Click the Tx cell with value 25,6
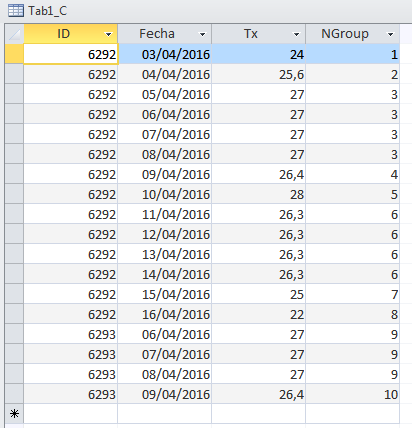412x428 pixels. pos(259,74)
